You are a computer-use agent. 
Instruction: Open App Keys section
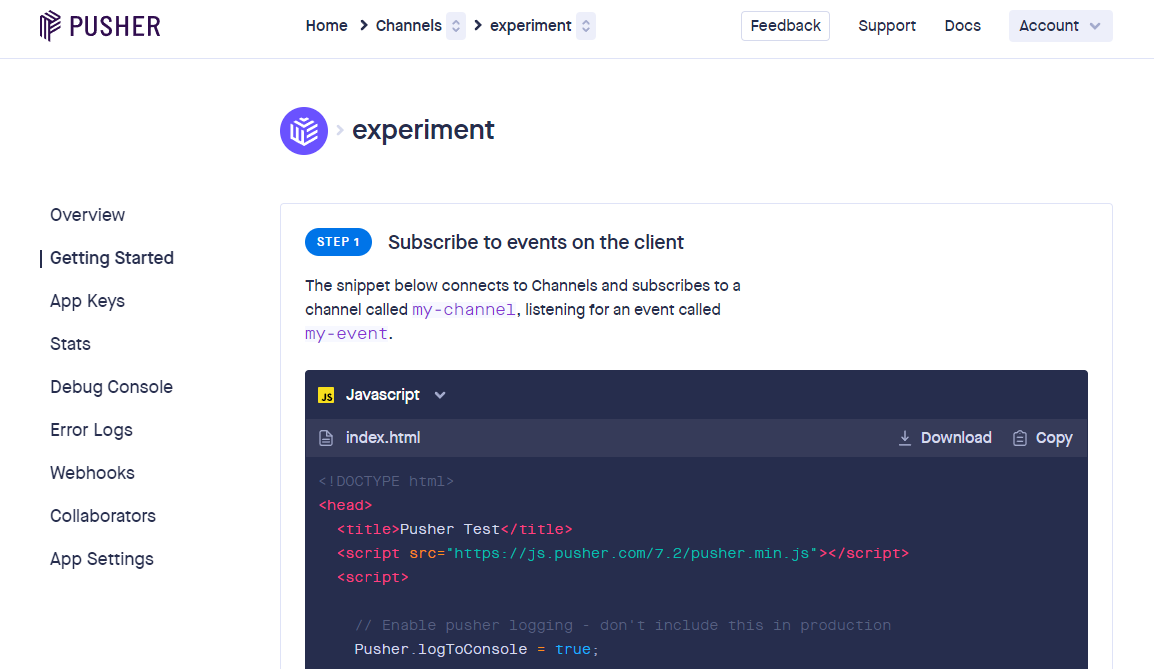[x=88, y=301]
